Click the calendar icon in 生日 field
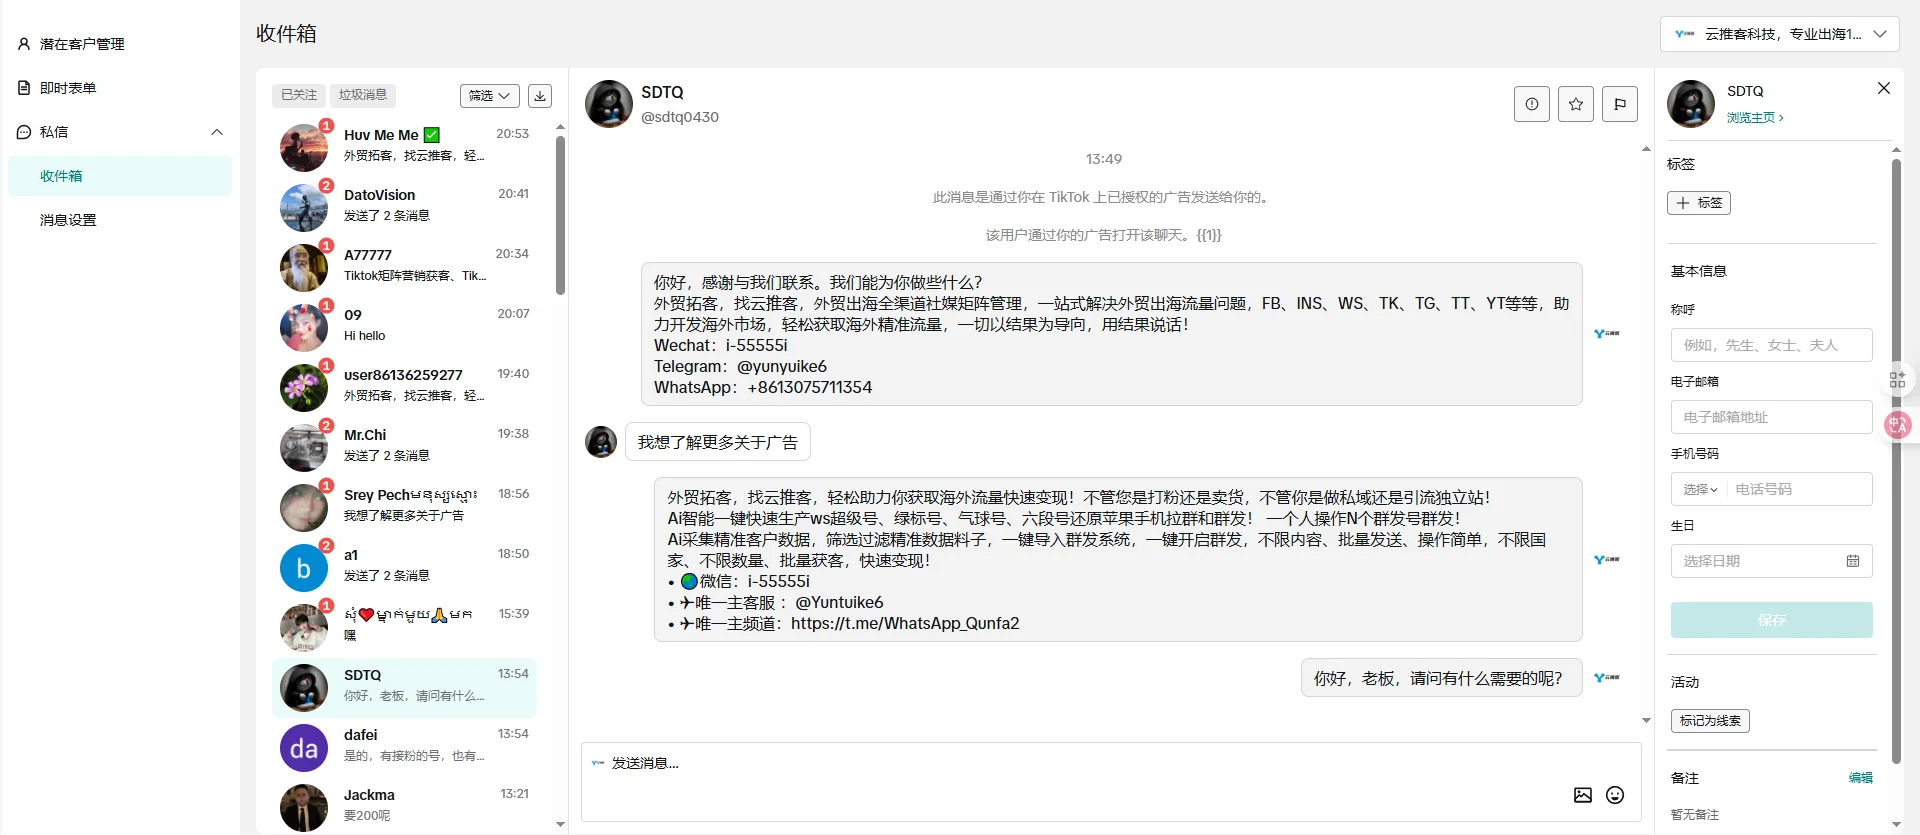This screenshot has width=1920, height=835. pos(1853,561)
